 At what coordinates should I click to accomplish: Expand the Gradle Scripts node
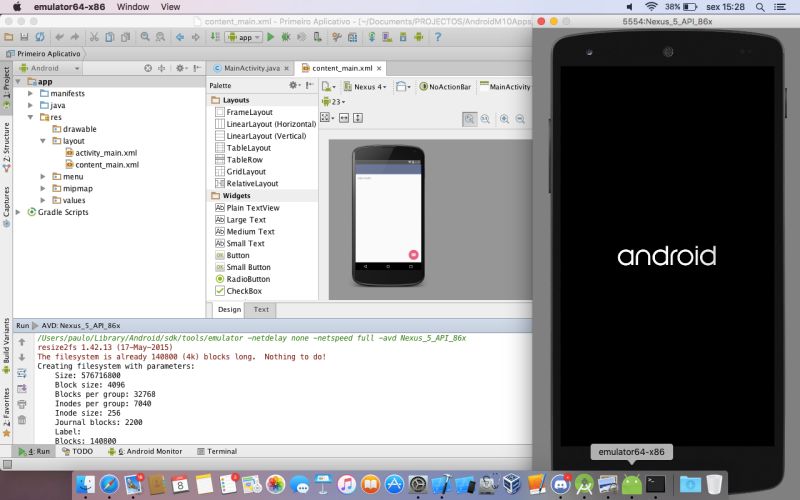tap(18, 212)
